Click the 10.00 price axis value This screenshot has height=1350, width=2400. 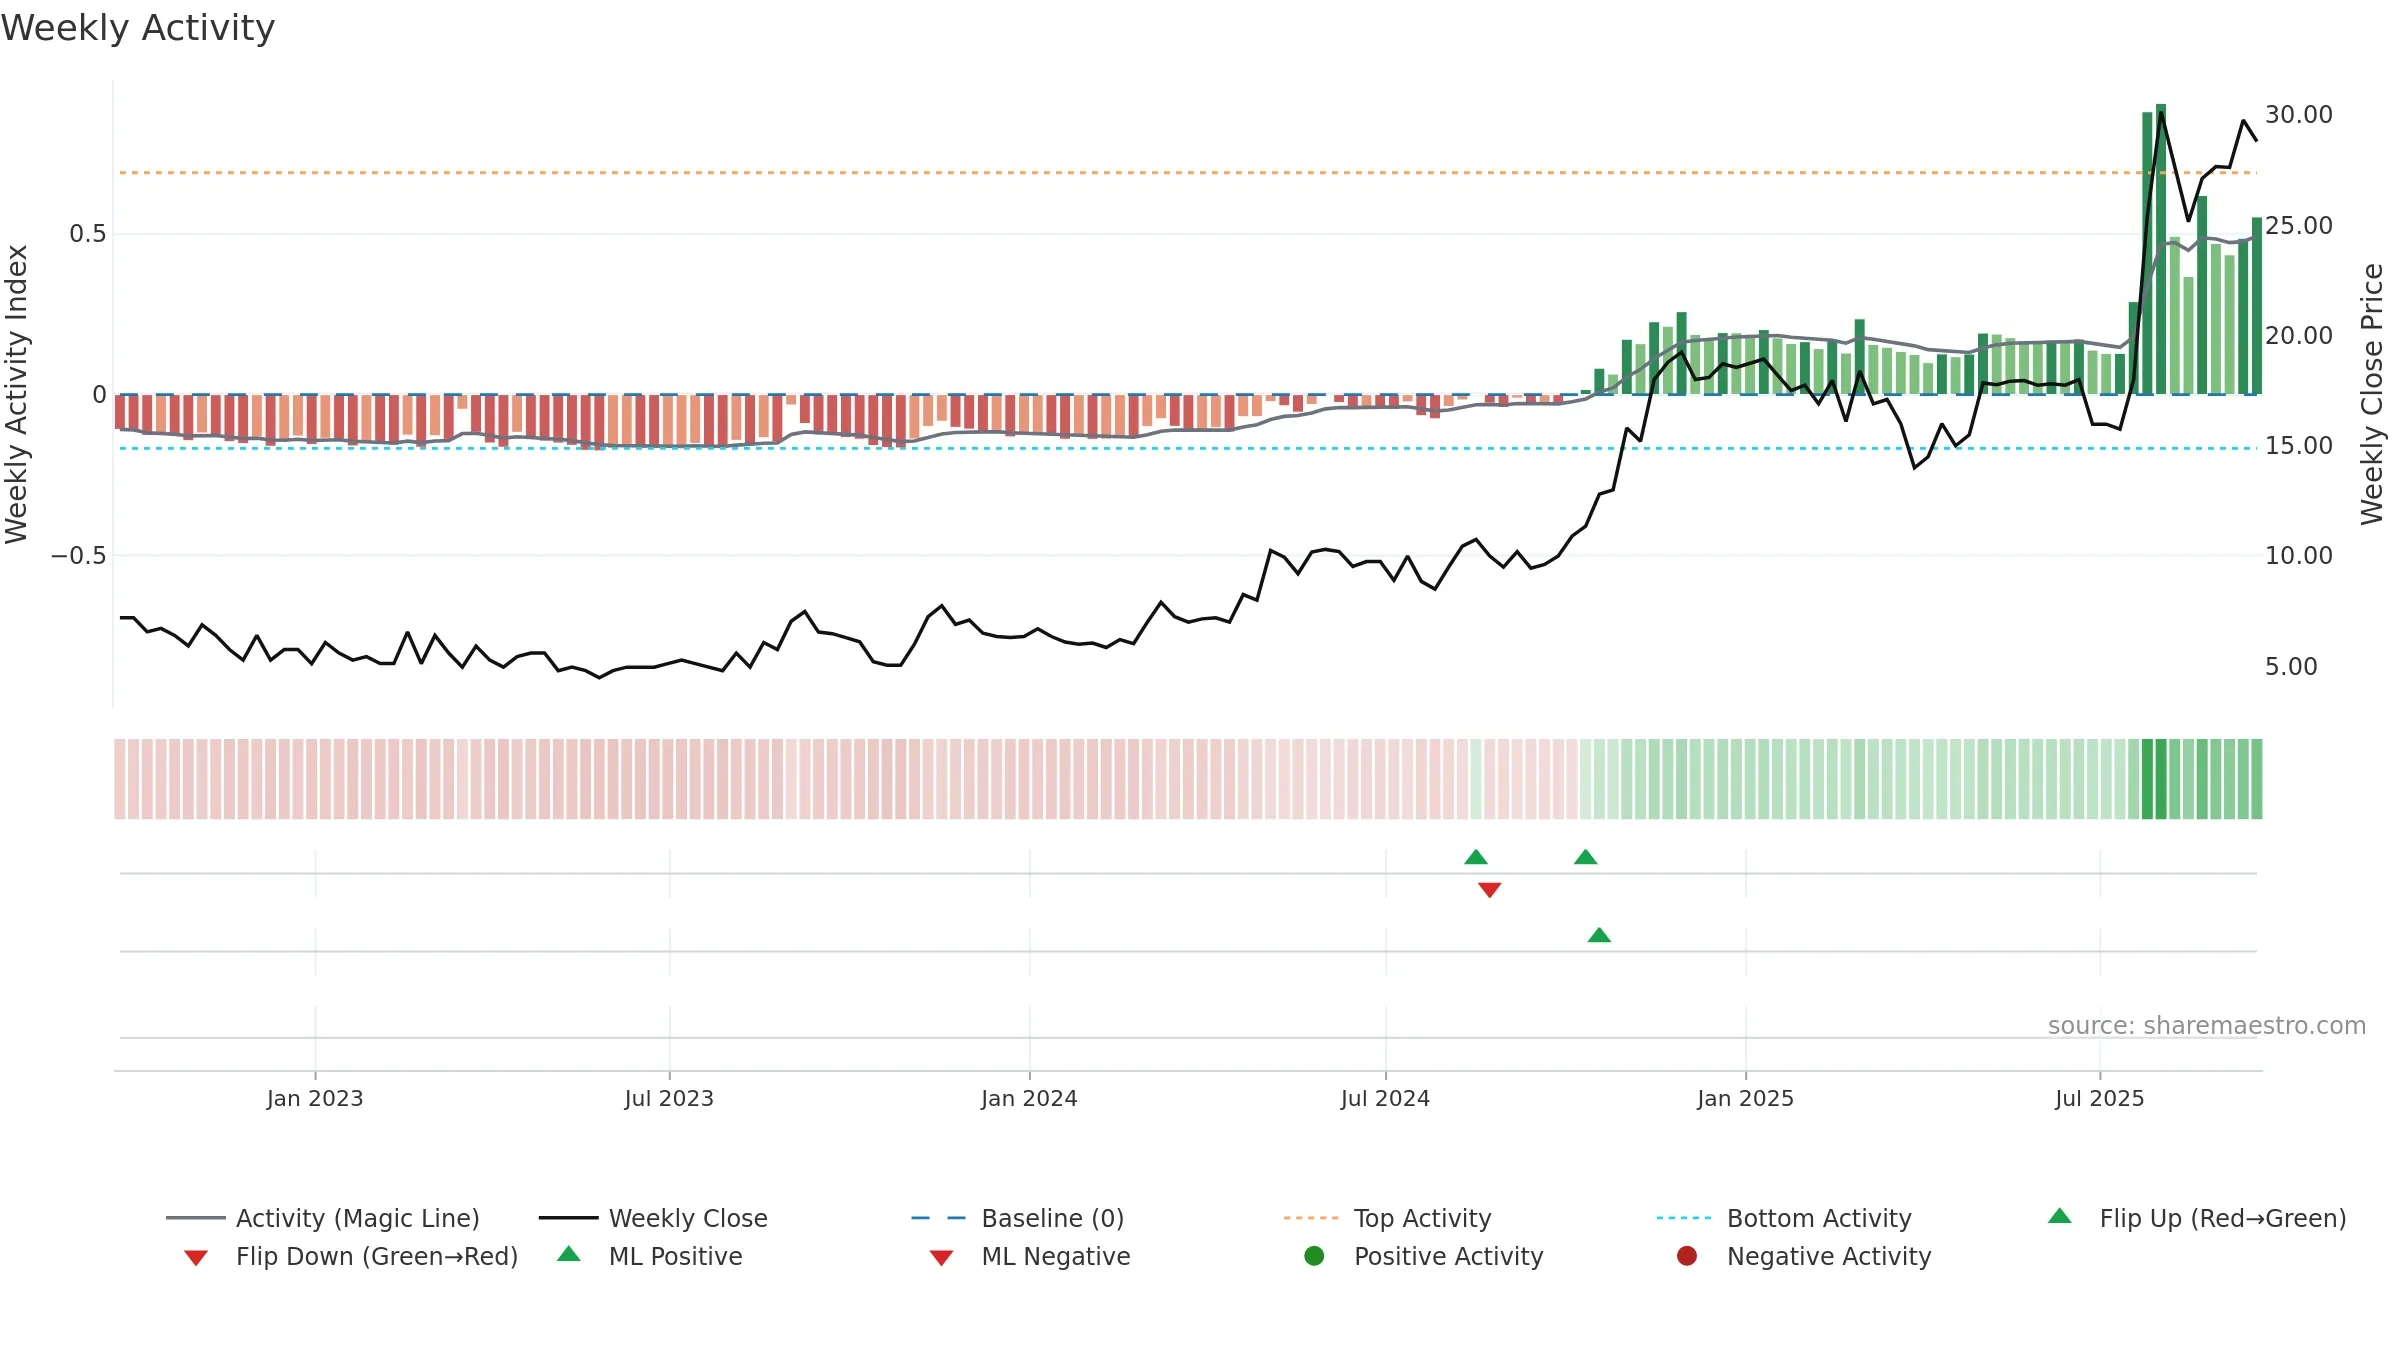click(2298, 555)
